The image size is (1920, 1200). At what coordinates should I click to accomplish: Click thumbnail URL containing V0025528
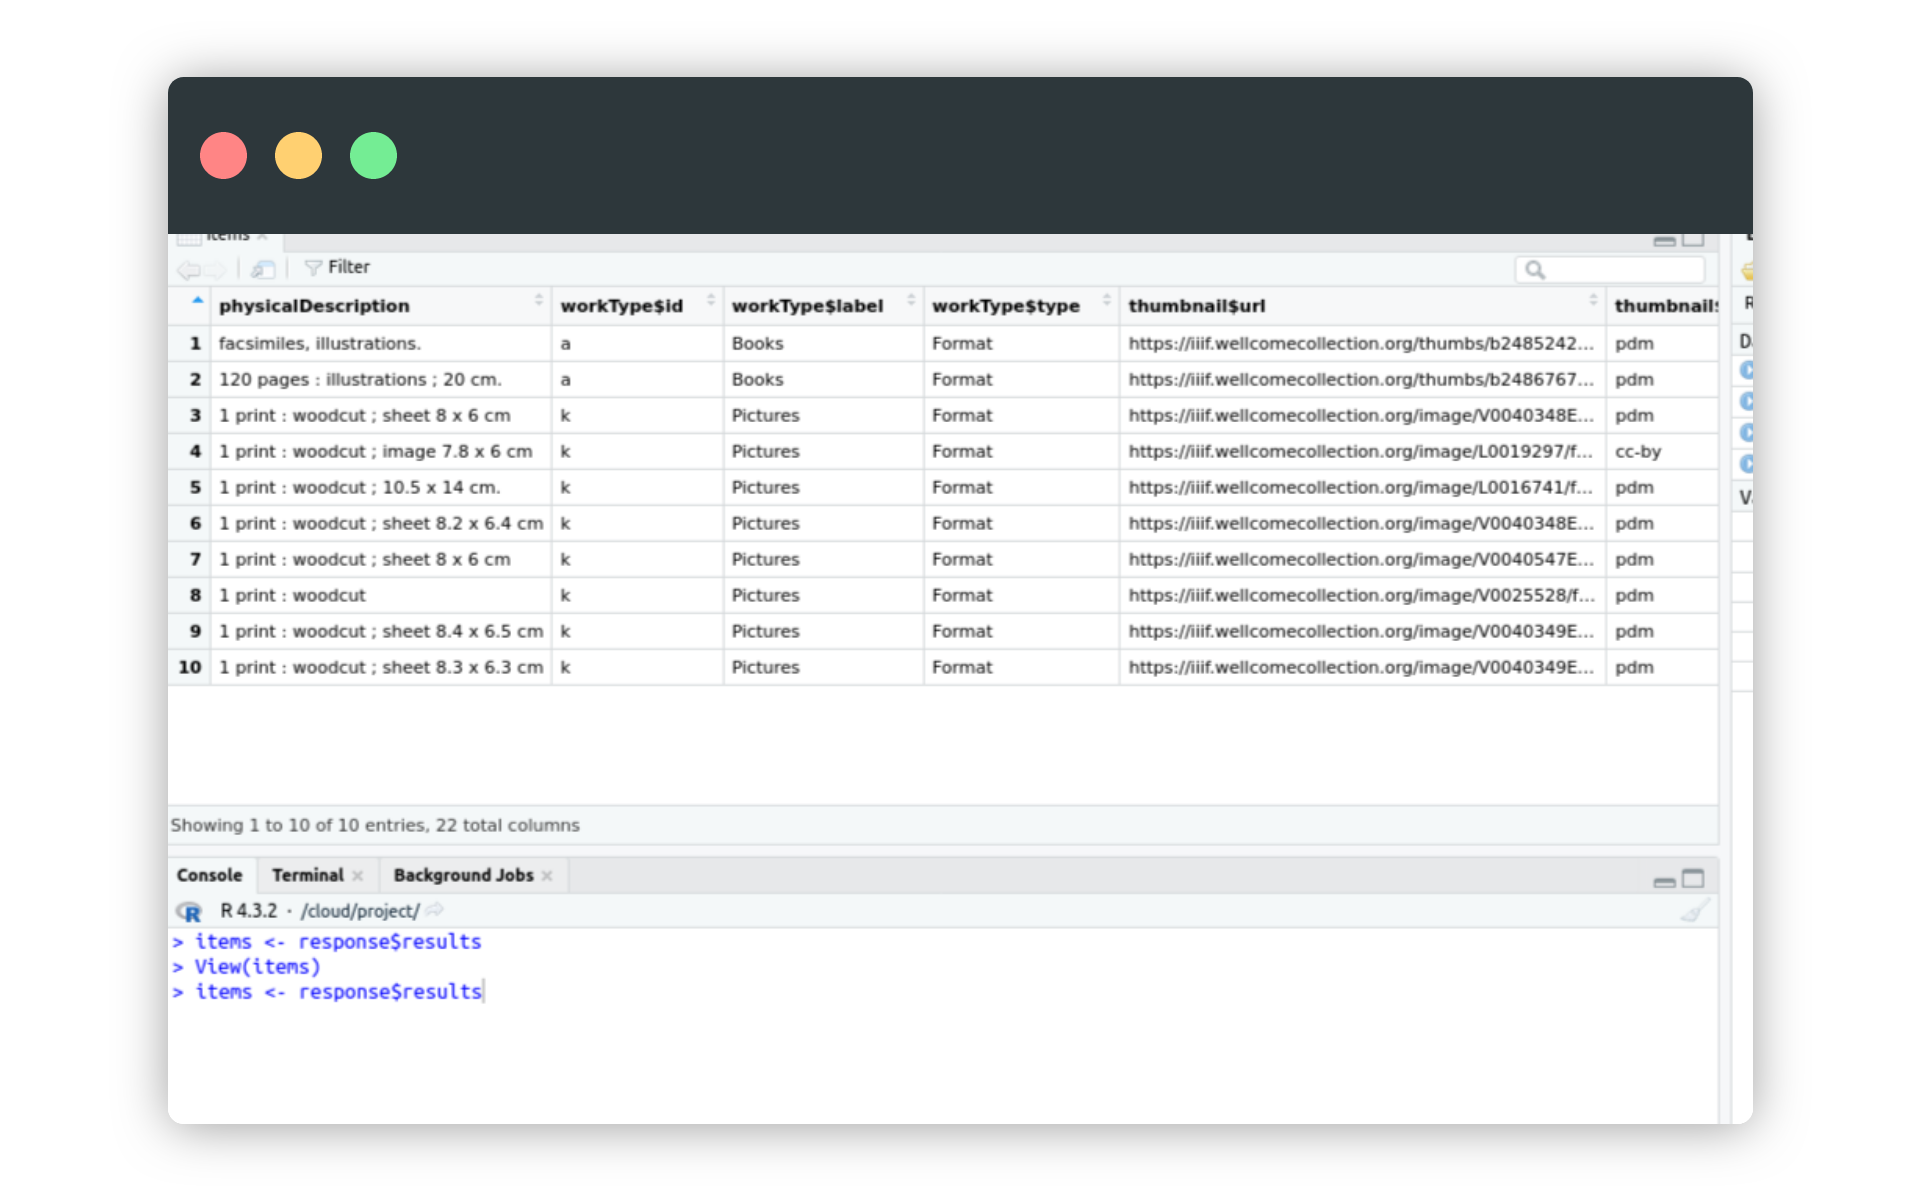[x=1361, y=596]
